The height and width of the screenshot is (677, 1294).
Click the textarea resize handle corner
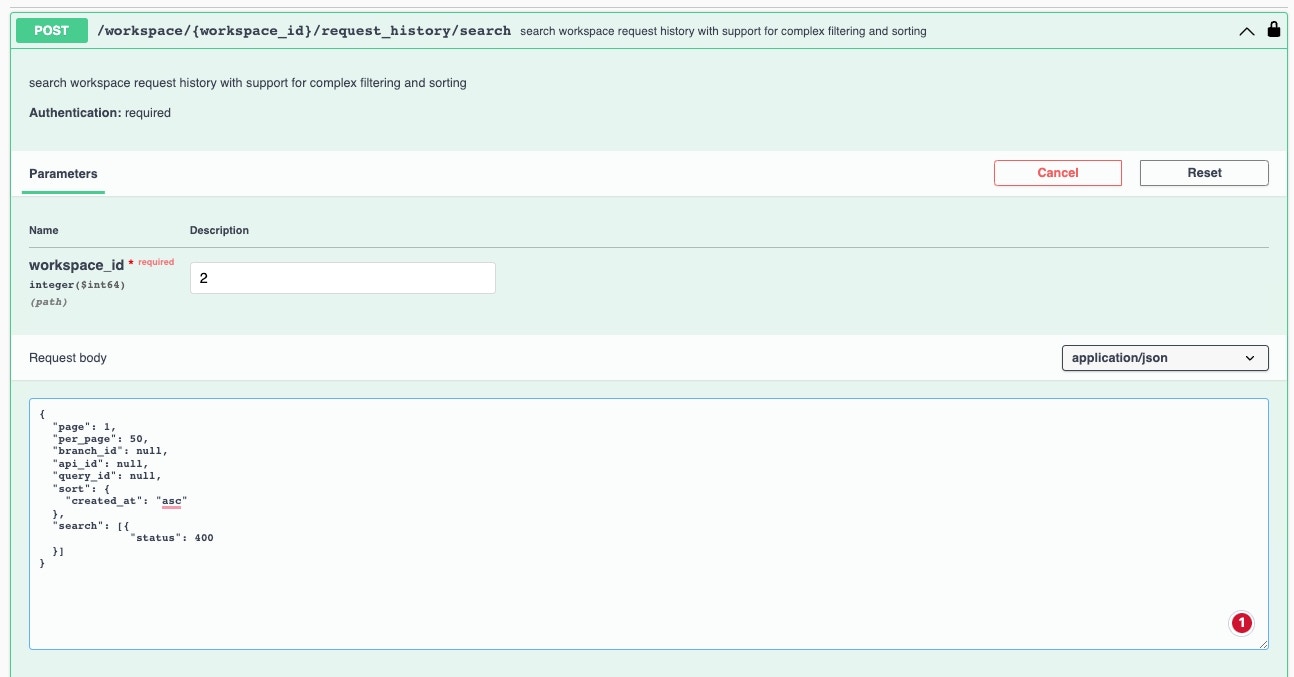1262,643
